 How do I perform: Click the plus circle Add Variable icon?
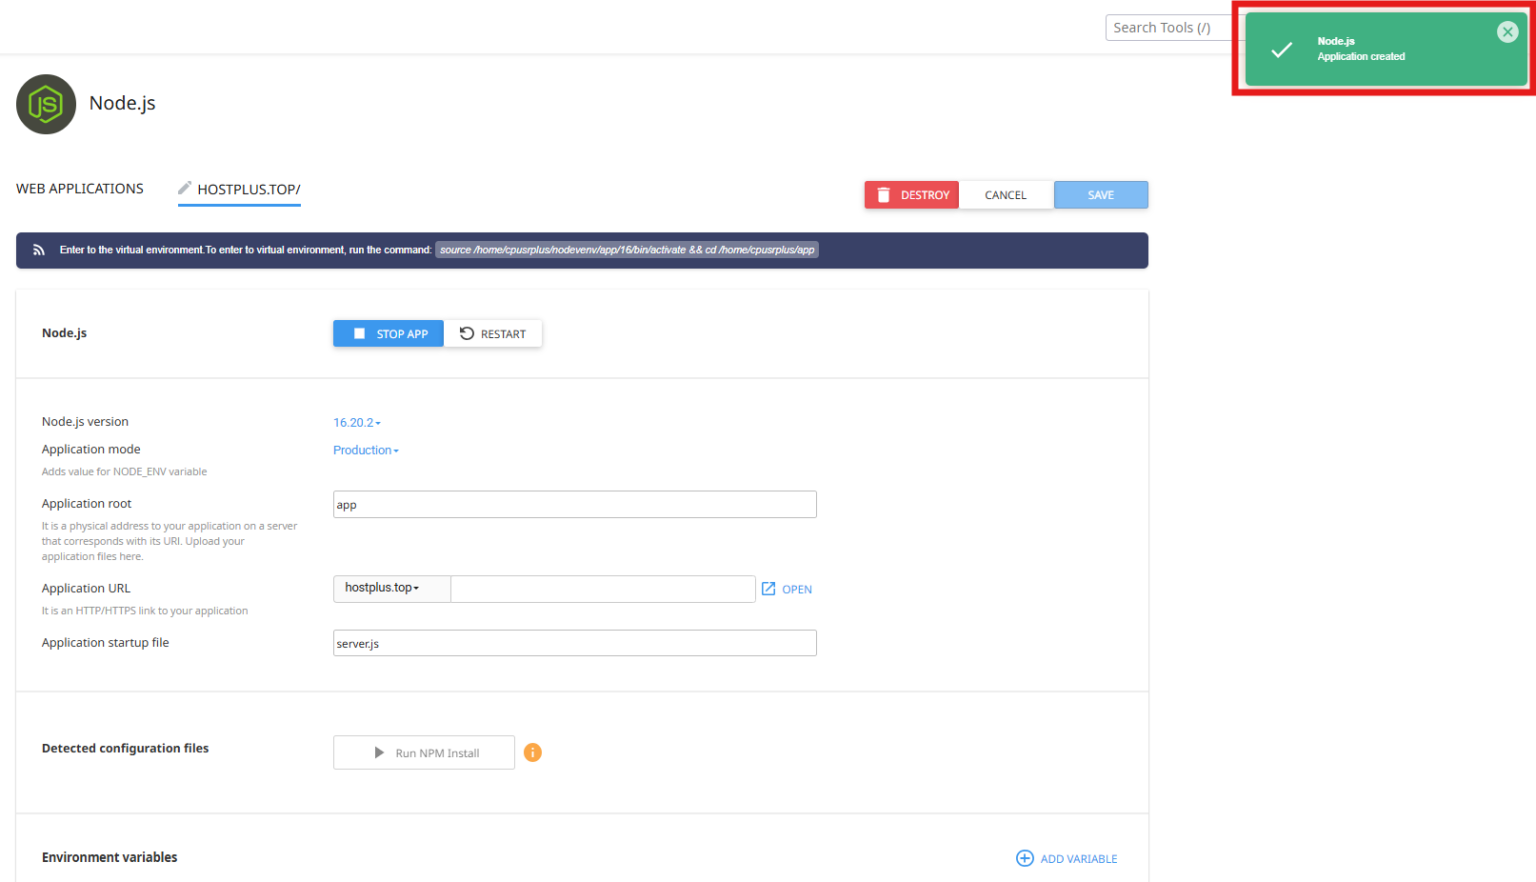[1025, 858]
